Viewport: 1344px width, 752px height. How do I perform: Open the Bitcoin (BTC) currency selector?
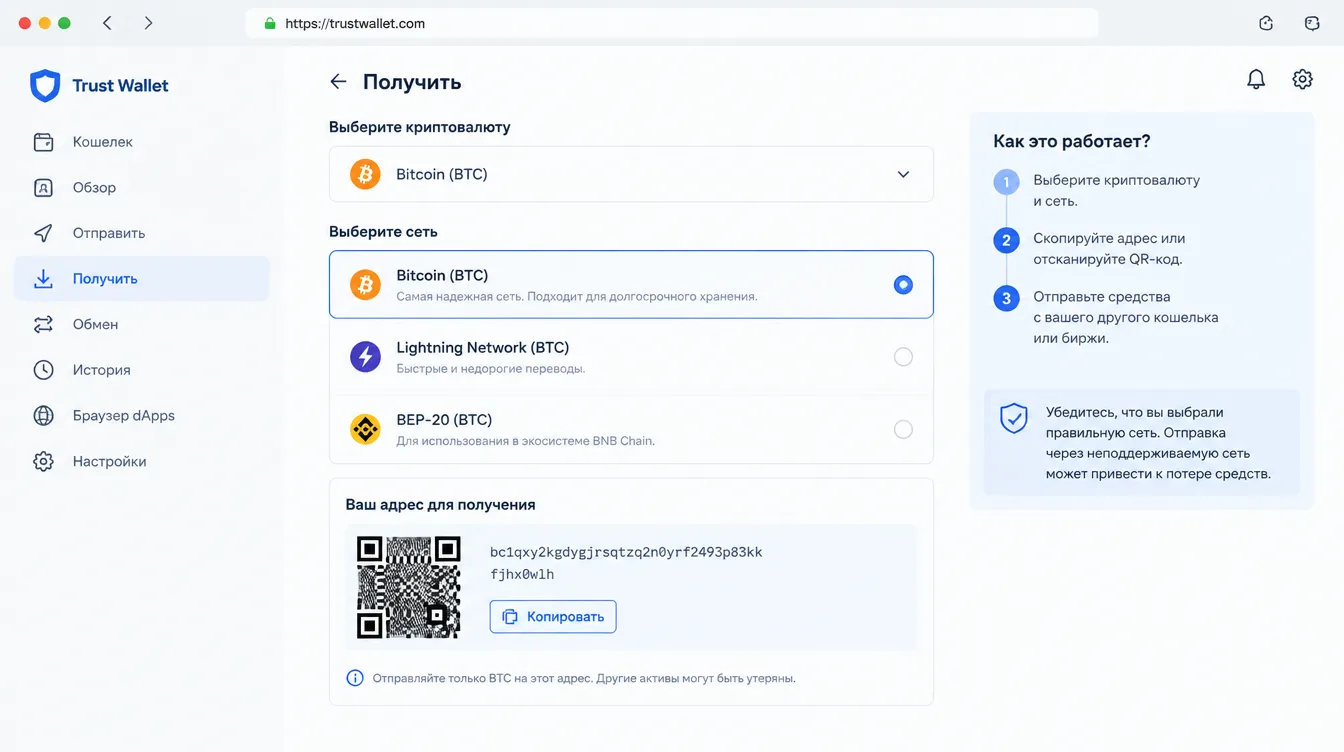pos(631,174)
